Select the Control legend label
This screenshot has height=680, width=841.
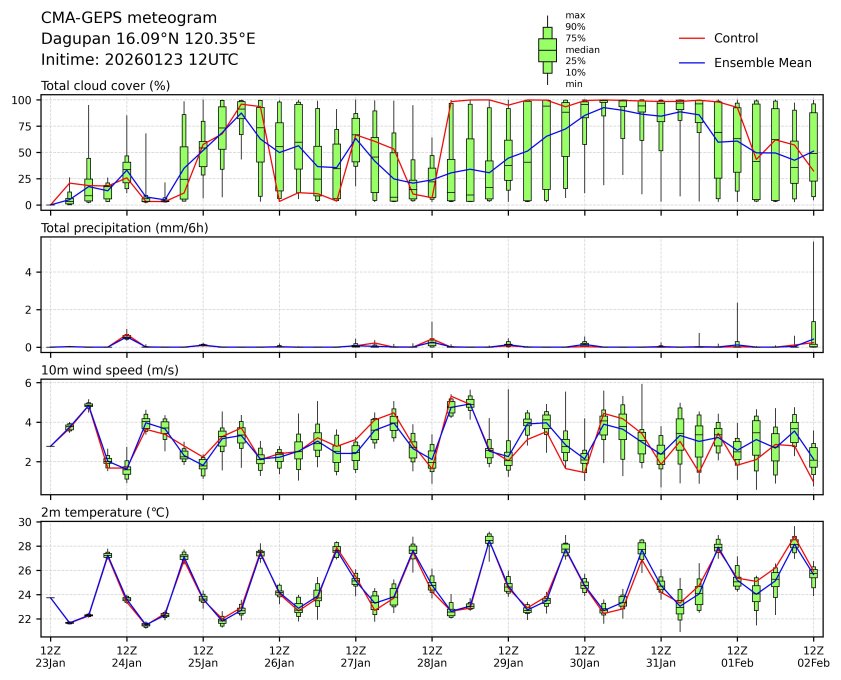[736, 39]
